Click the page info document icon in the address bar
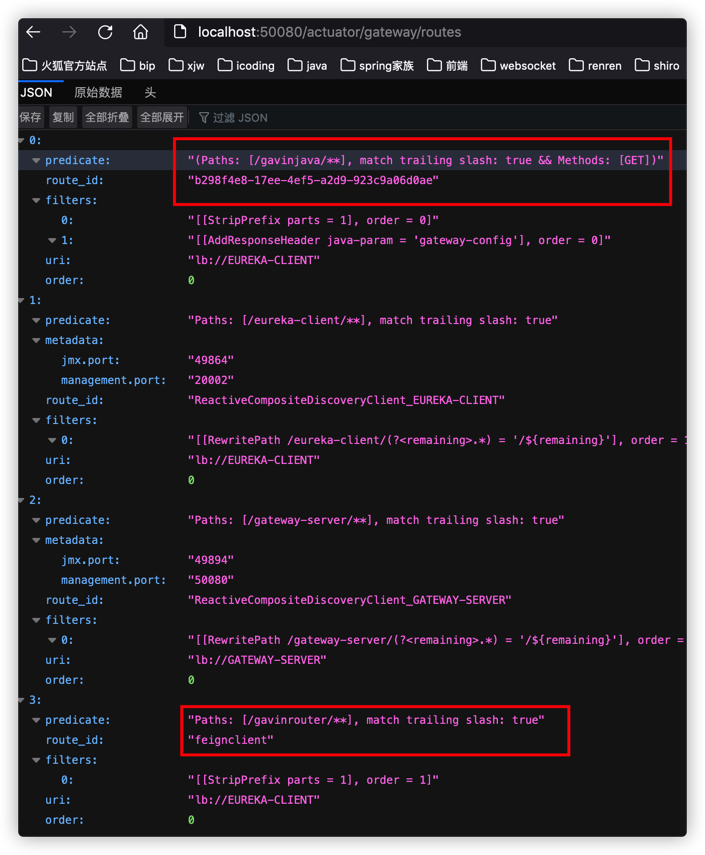This screenshot has width=705, height=855. [x=180, y=32]
